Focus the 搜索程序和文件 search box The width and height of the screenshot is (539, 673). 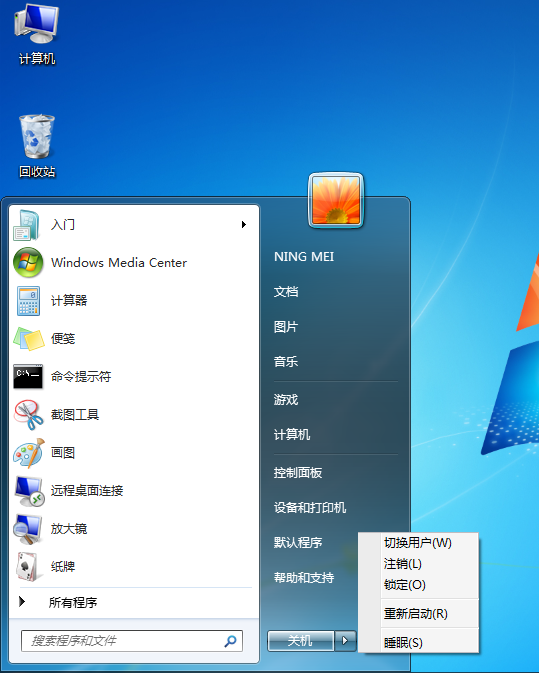coord(132,641)
